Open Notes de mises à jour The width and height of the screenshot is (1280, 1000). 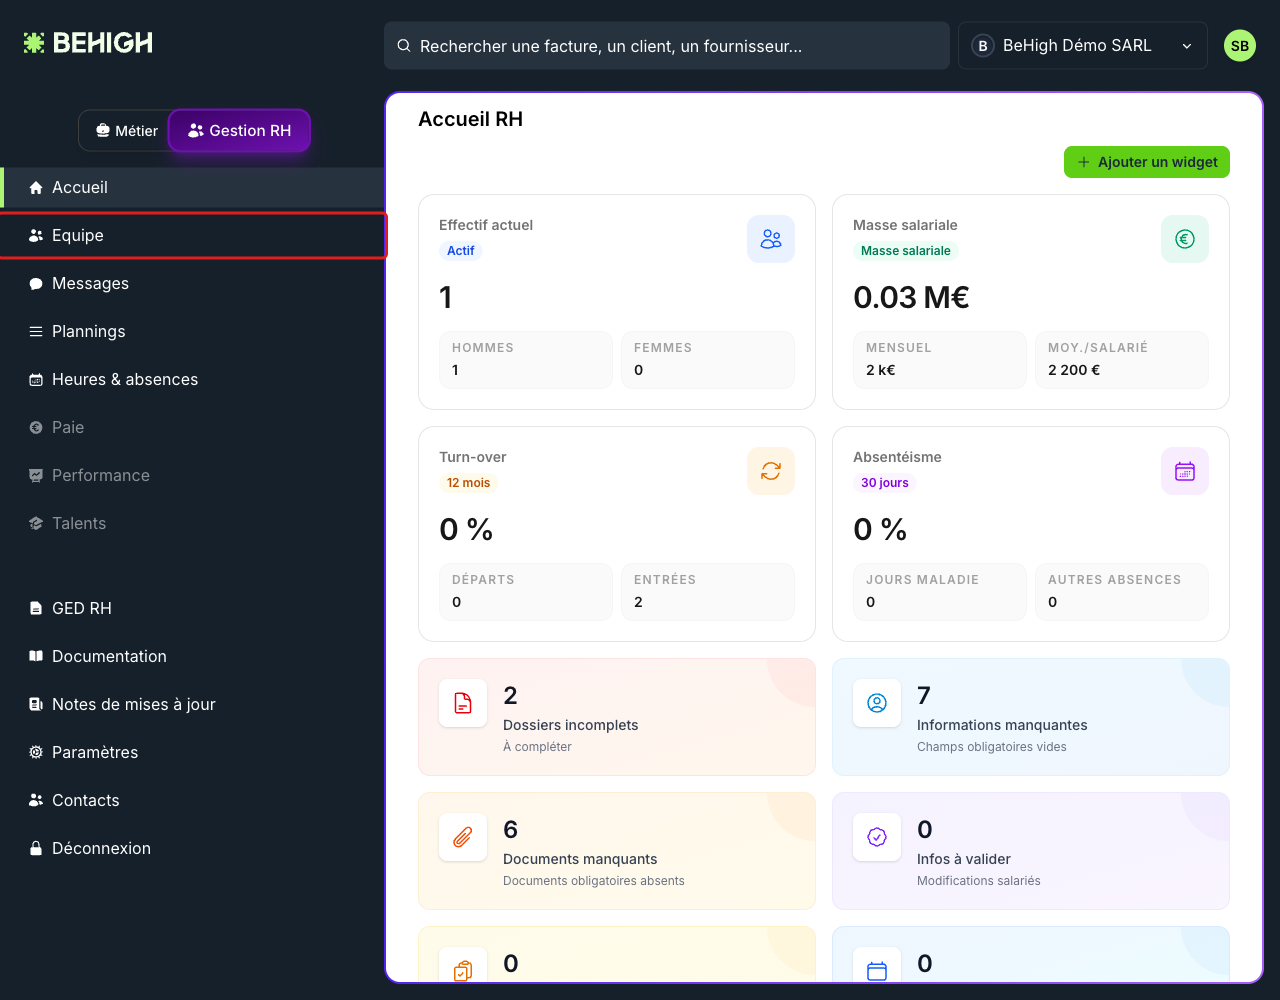[x=193, y=704]
